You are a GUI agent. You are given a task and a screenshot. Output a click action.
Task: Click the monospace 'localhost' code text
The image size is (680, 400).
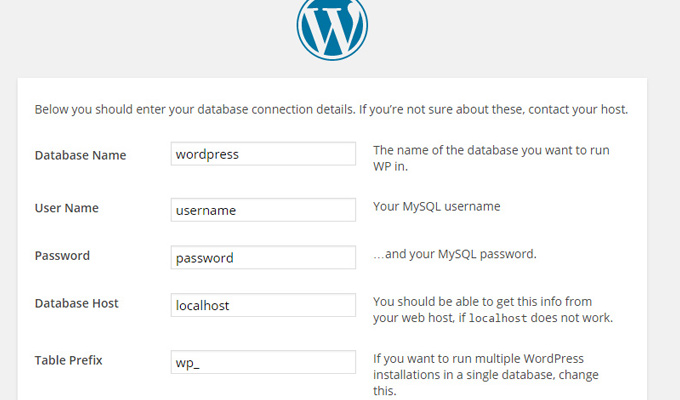pos(498,318)
